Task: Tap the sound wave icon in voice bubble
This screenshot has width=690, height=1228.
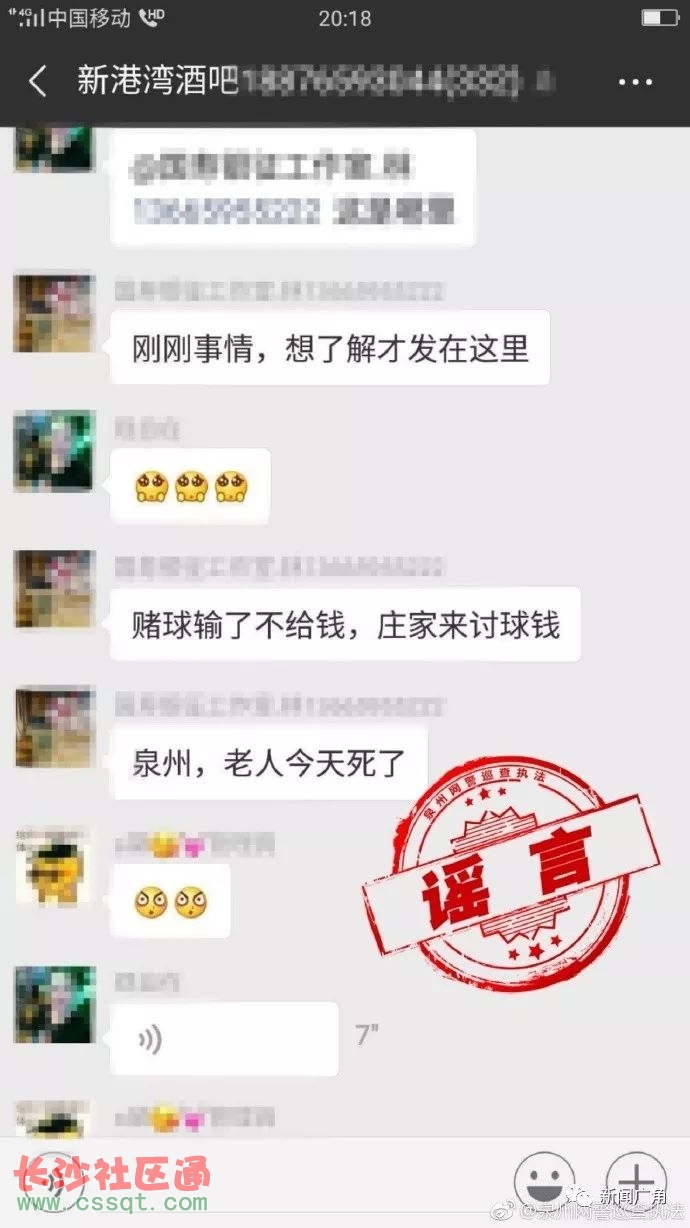Action: coord(150,1040)
